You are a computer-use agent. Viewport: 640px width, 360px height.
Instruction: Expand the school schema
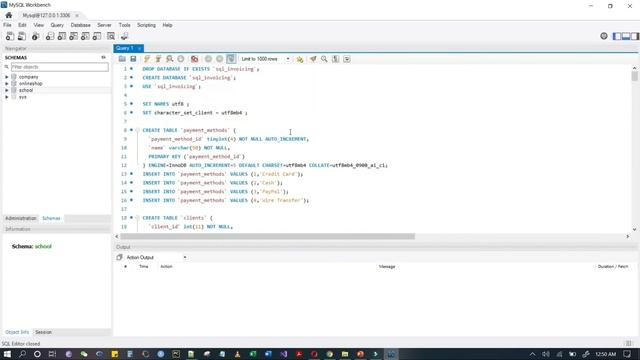coord(7,90)
